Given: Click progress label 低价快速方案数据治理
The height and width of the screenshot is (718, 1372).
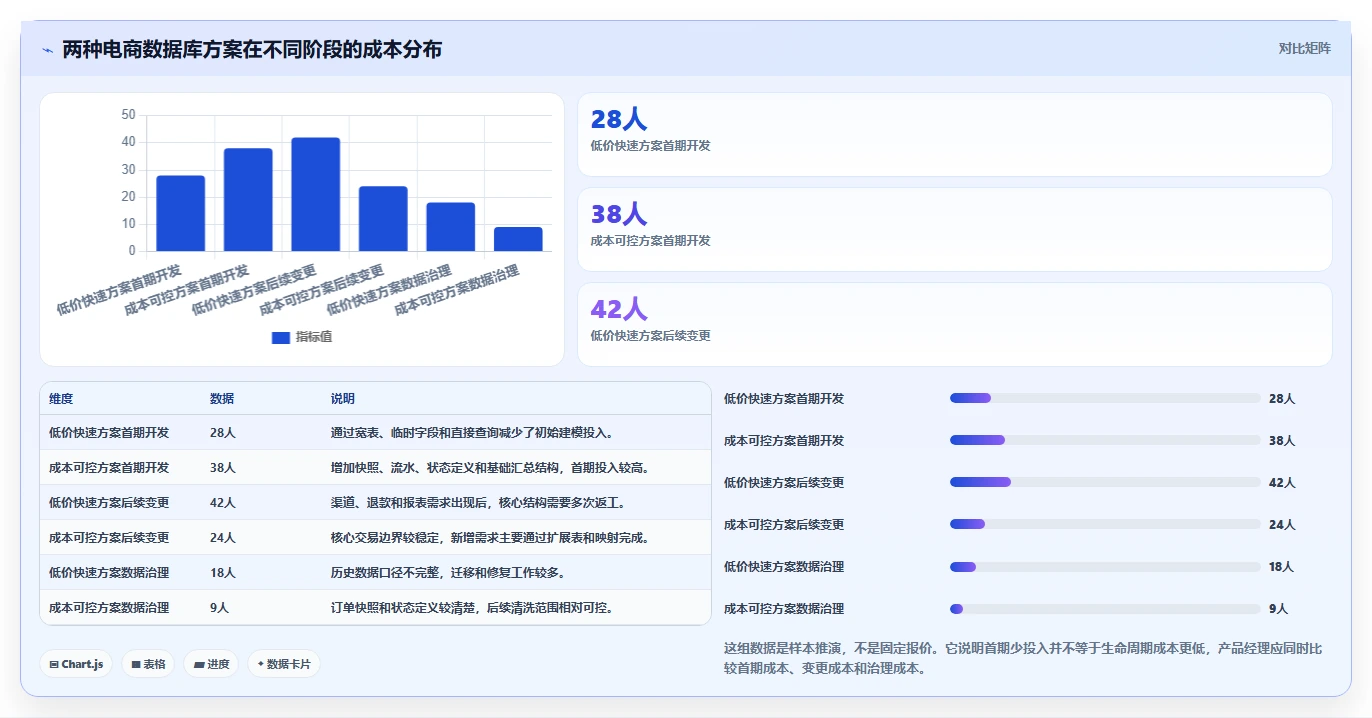Looking at the screenshot, I should (784, 566).
